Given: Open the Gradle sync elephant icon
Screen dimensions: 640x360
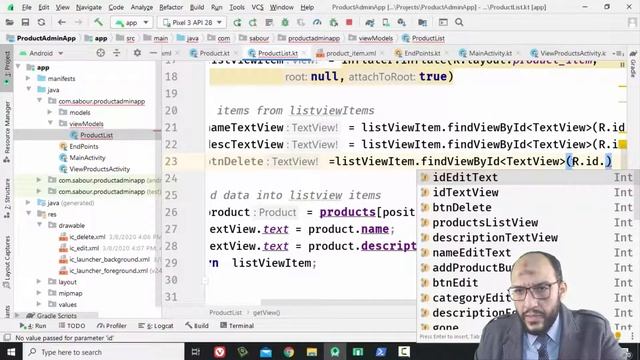Looking at the screenshot, I should pos(370,22).
